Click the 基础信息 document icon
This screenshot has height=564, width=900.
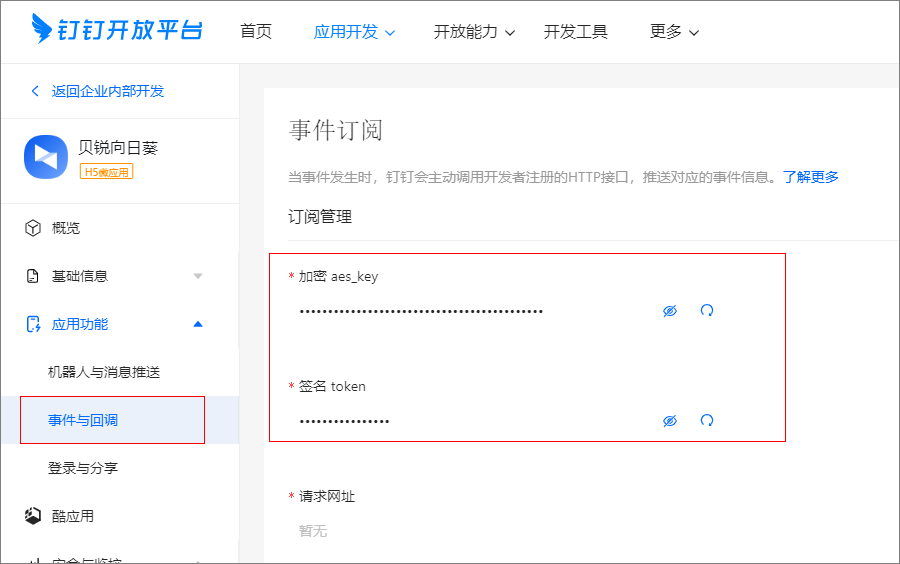(x=33, y=276)
